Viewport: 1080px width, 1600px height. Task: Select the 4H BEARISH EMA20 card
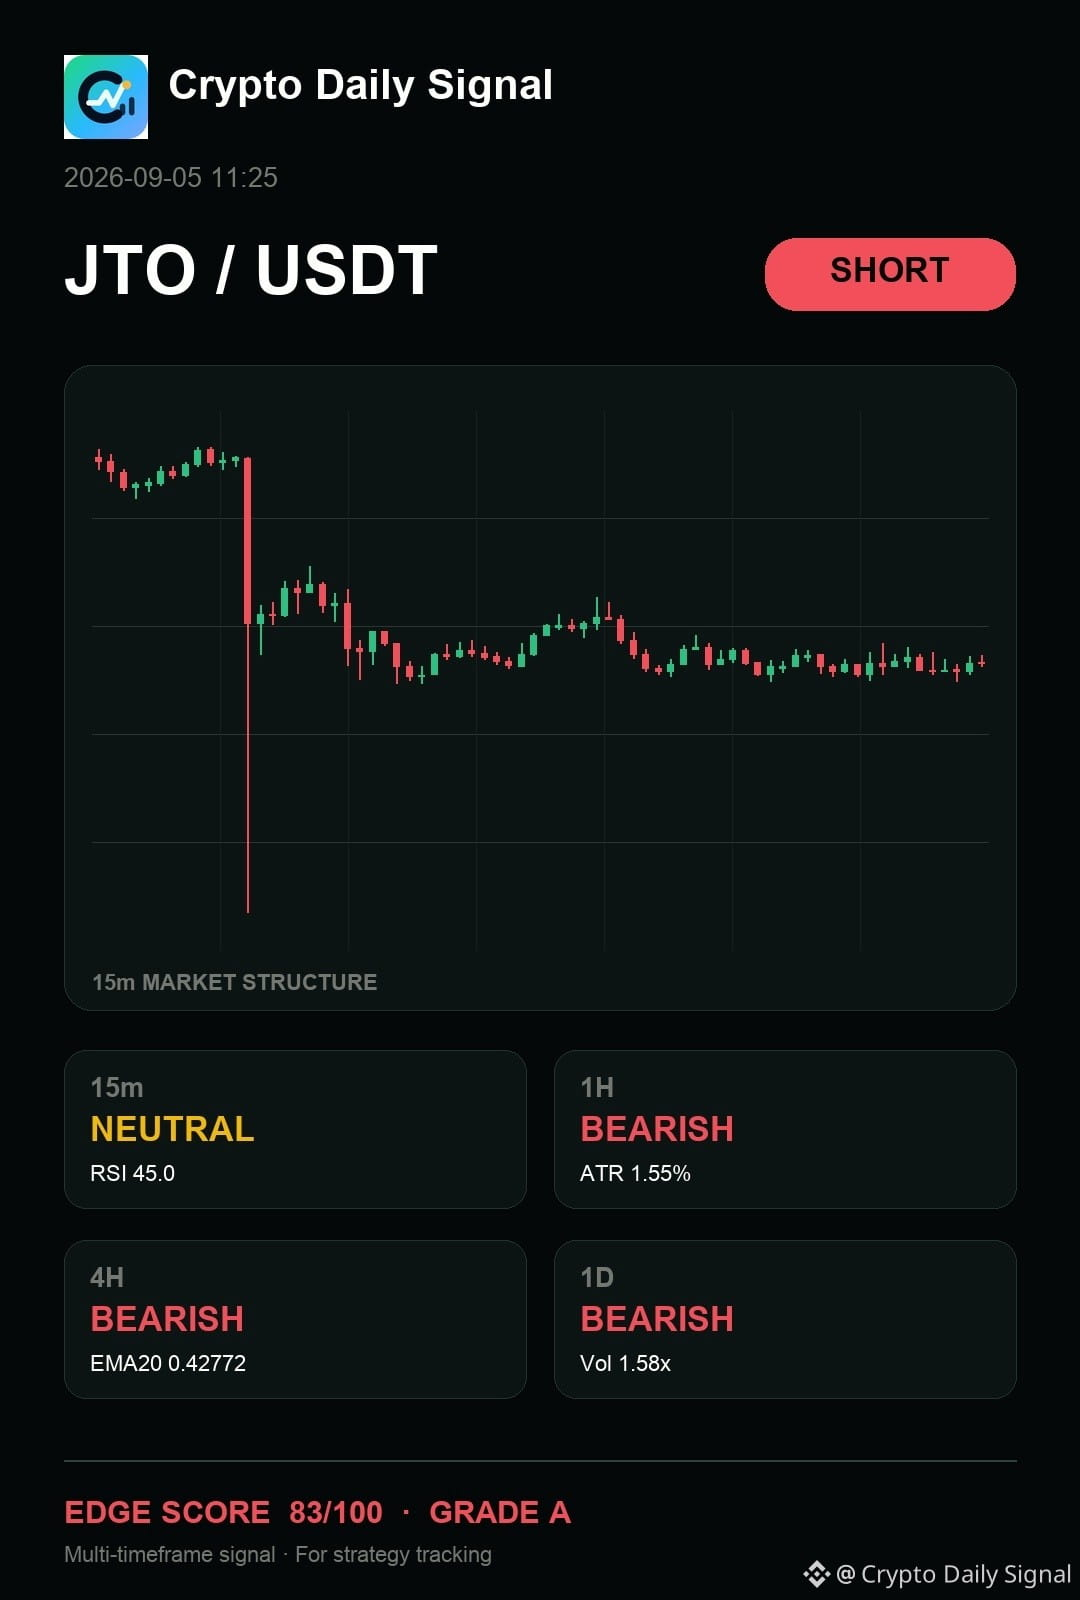(295, 1319)
